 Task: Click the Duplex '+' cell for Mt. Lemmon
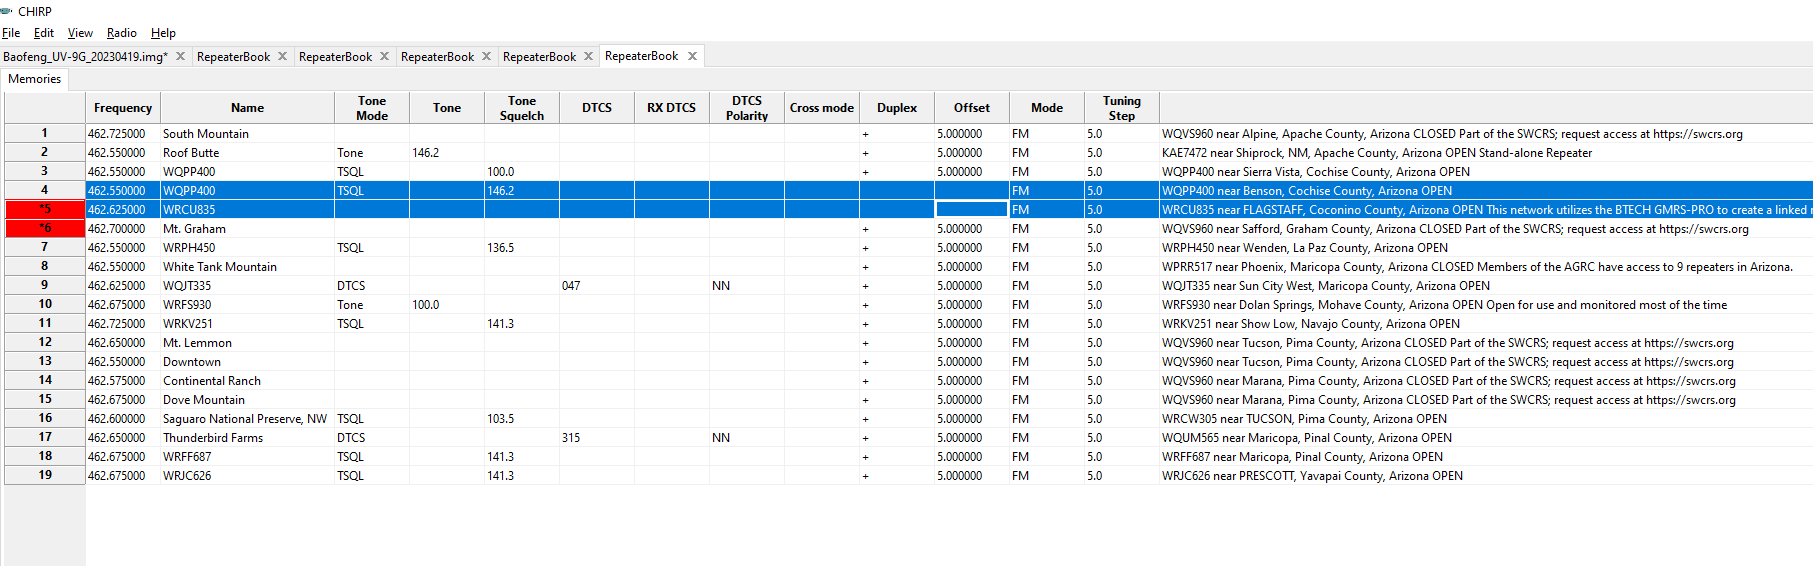tap(897, 342)
